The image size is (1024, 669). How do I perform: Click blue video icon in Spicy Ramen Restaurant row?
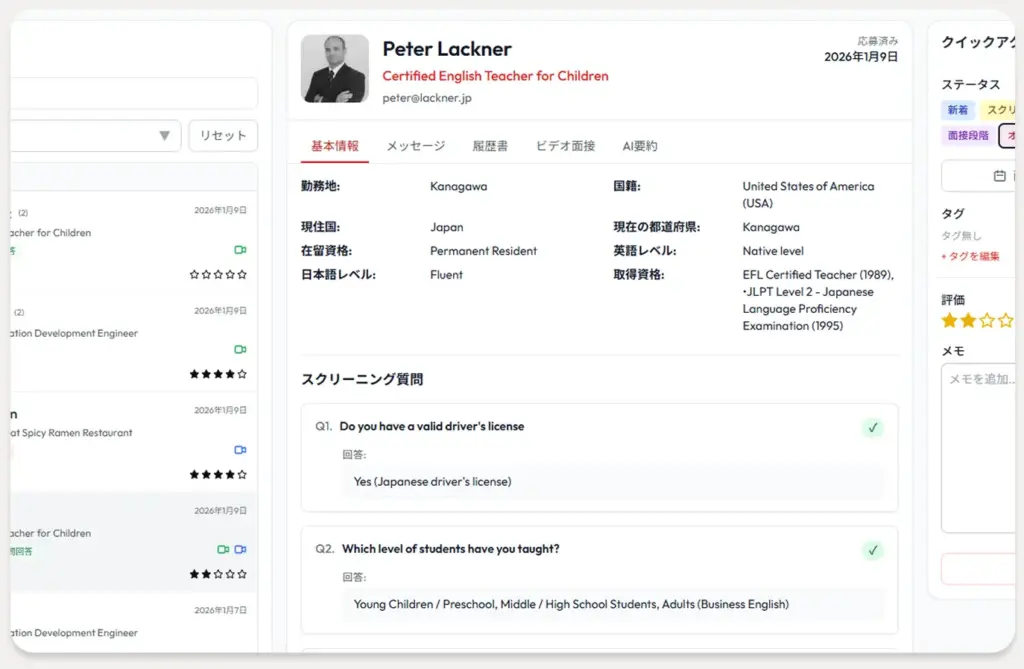click(240, 449)
